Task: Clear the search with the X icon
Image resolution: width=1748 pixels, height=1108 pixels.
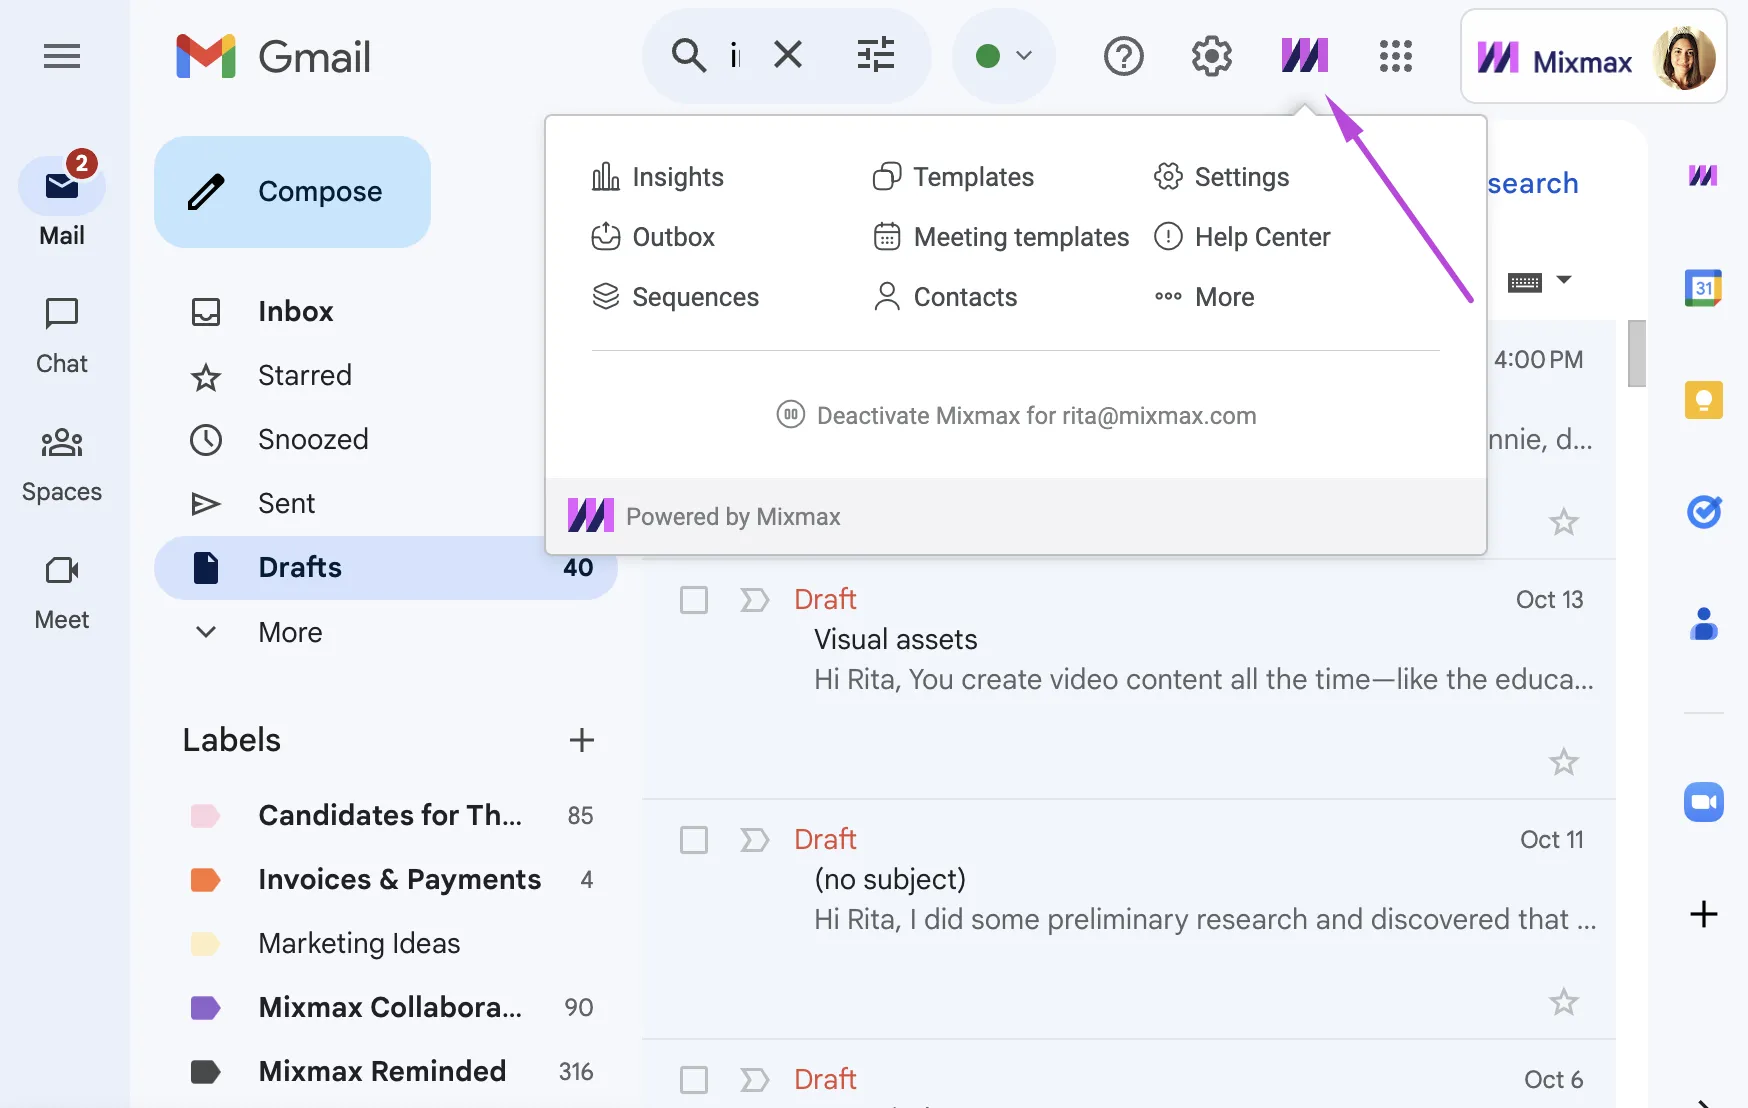Action: pyautogui.click(x=788, y=55)
